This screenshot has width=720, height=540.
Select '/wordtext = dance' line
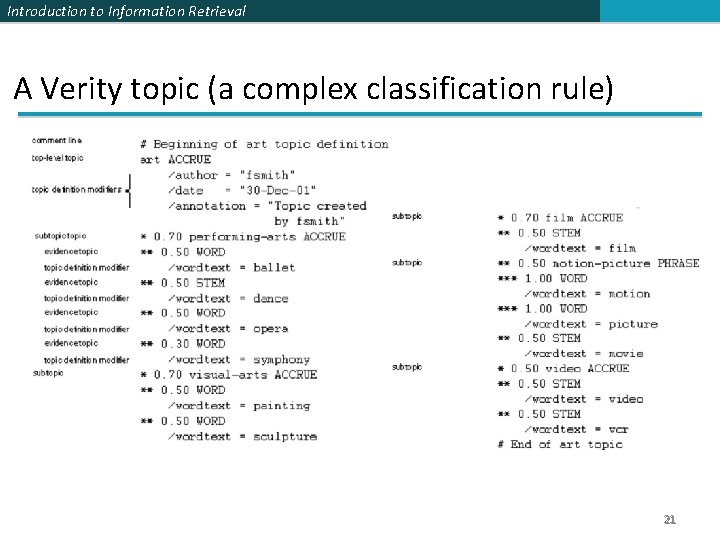[228, 298]
